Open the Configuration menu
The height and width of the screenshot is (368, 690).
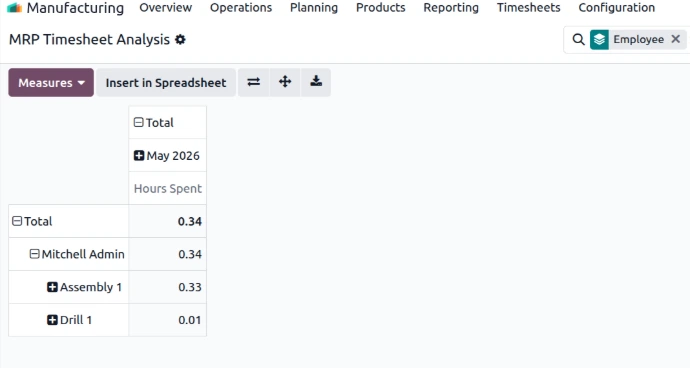(x=617, y=7)
